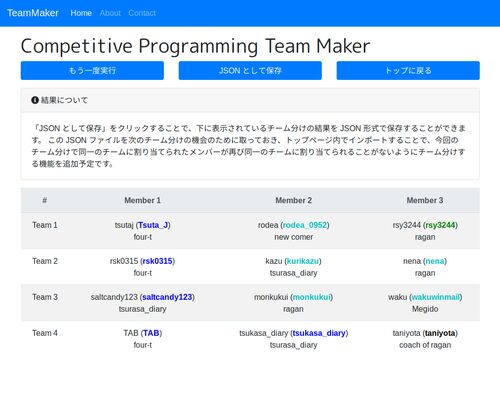The height and width of the screenshot is (395, 500).
Task: Click the # column header
Action: pyautogui.click(x=45, y=200)
